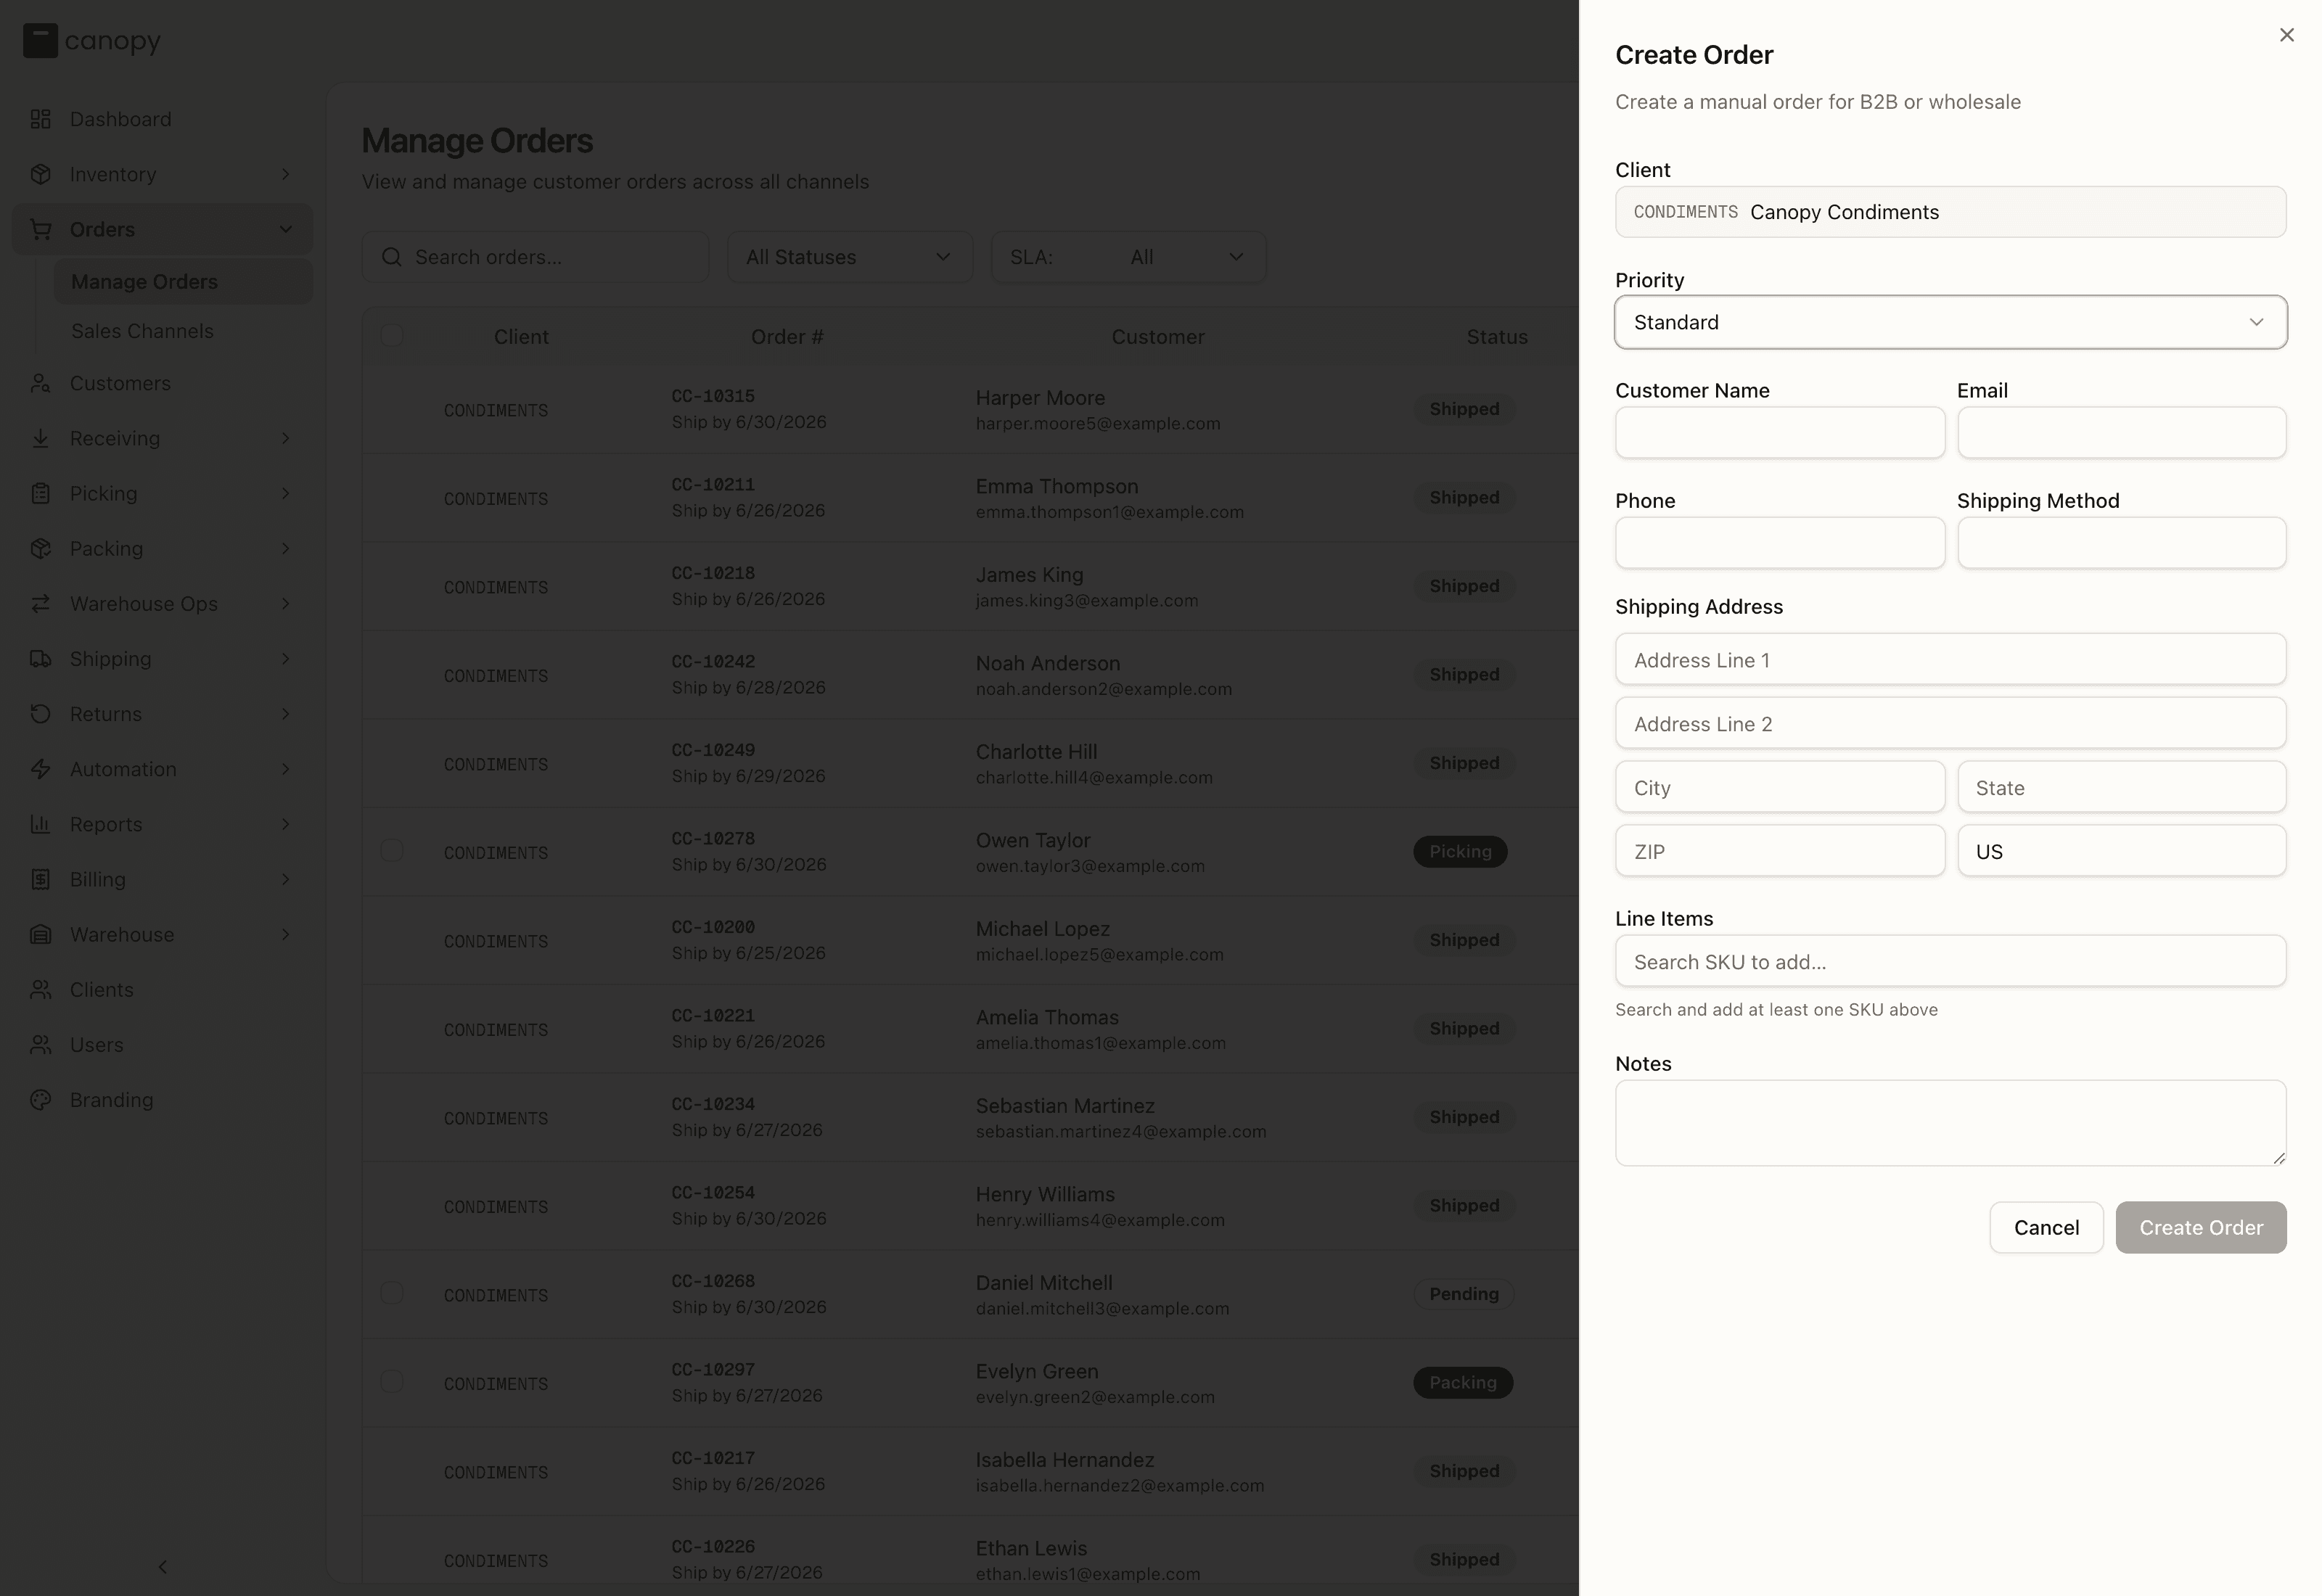The height and width of the screenshot is (1596, 2322).
Task: Click the Users people icon
Action: (40, 1044)
